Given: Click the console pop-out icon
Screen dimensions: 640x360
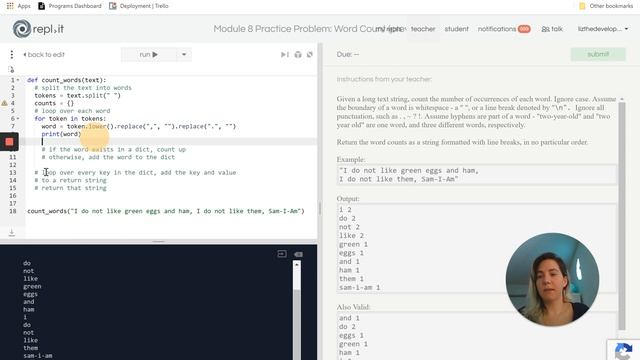Looking at the screenshot, I should click(x=282, y=254).
